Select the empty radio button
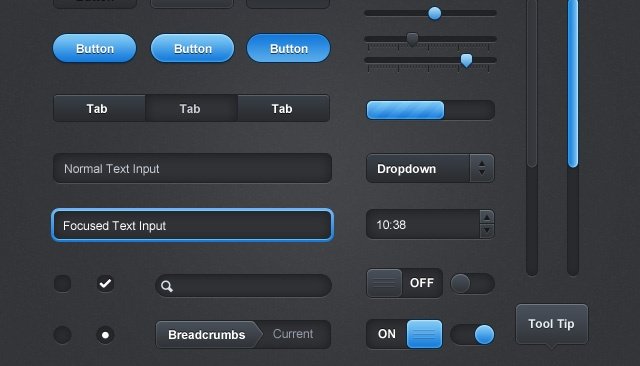The height and width of the screenshot is (366, 640). [62, 335]
